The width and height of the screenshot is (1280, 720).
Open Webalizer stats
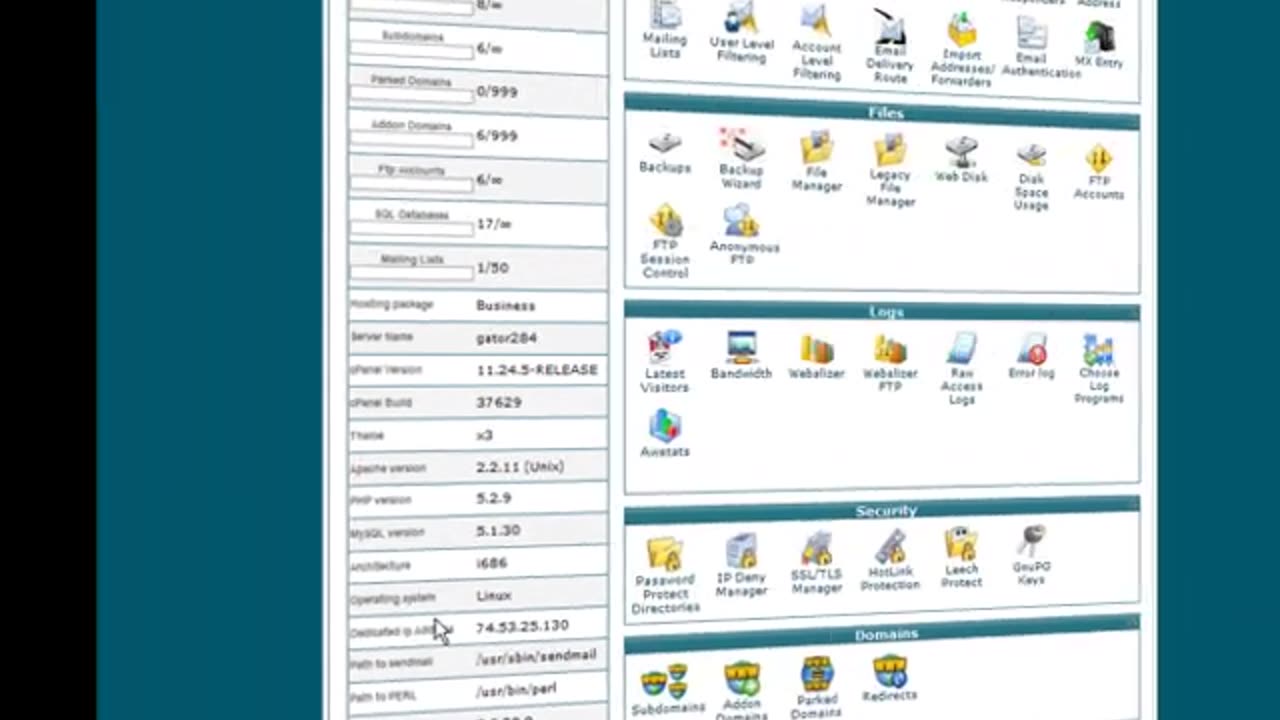[x=816, y=357]
